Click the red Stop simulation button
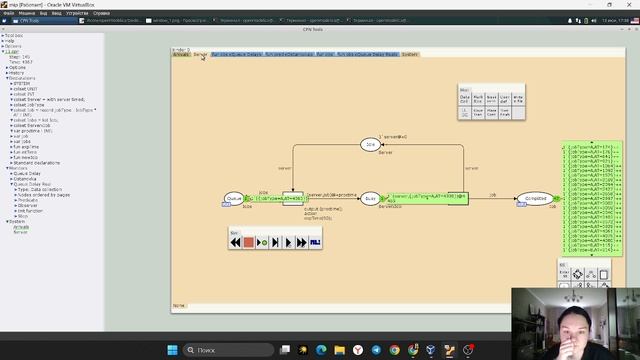 coord(248,242)
